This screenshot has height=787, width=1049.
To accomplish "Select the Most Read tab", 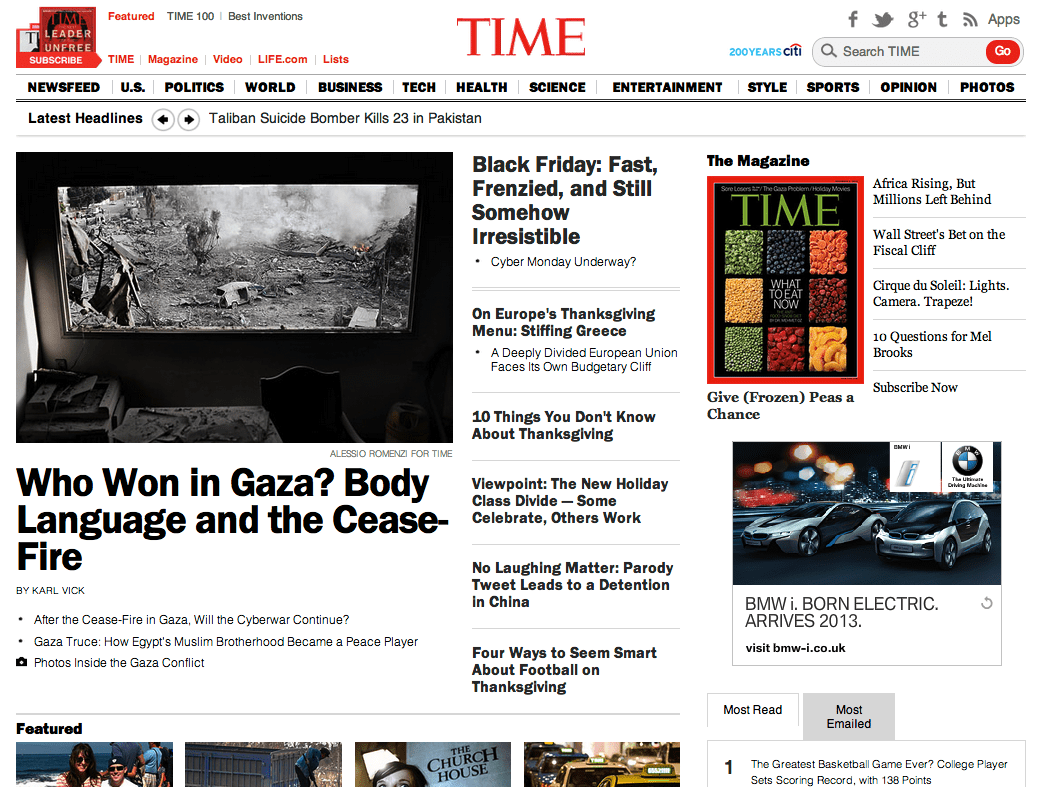I will point(752,710).
